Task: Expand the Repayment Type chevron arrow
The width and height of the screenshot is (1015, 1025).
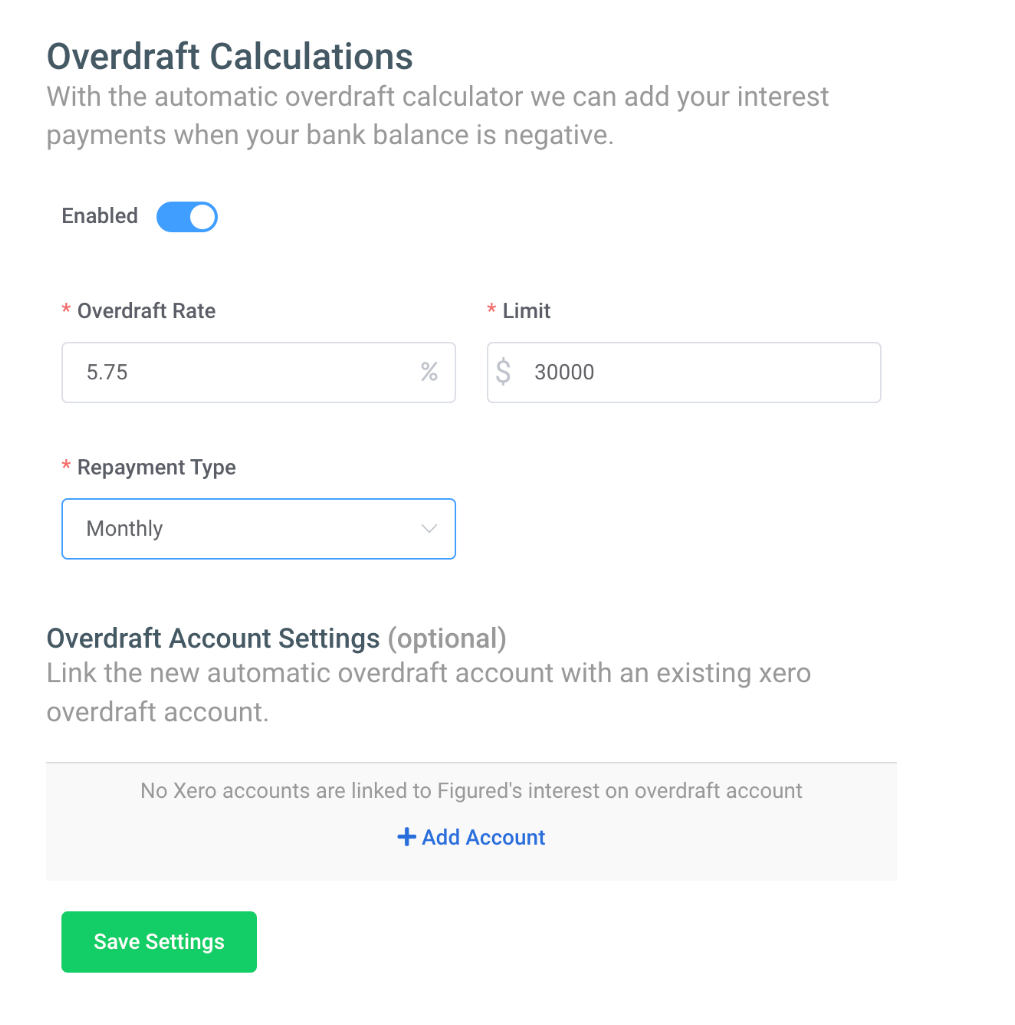Action: coord(429,528)
